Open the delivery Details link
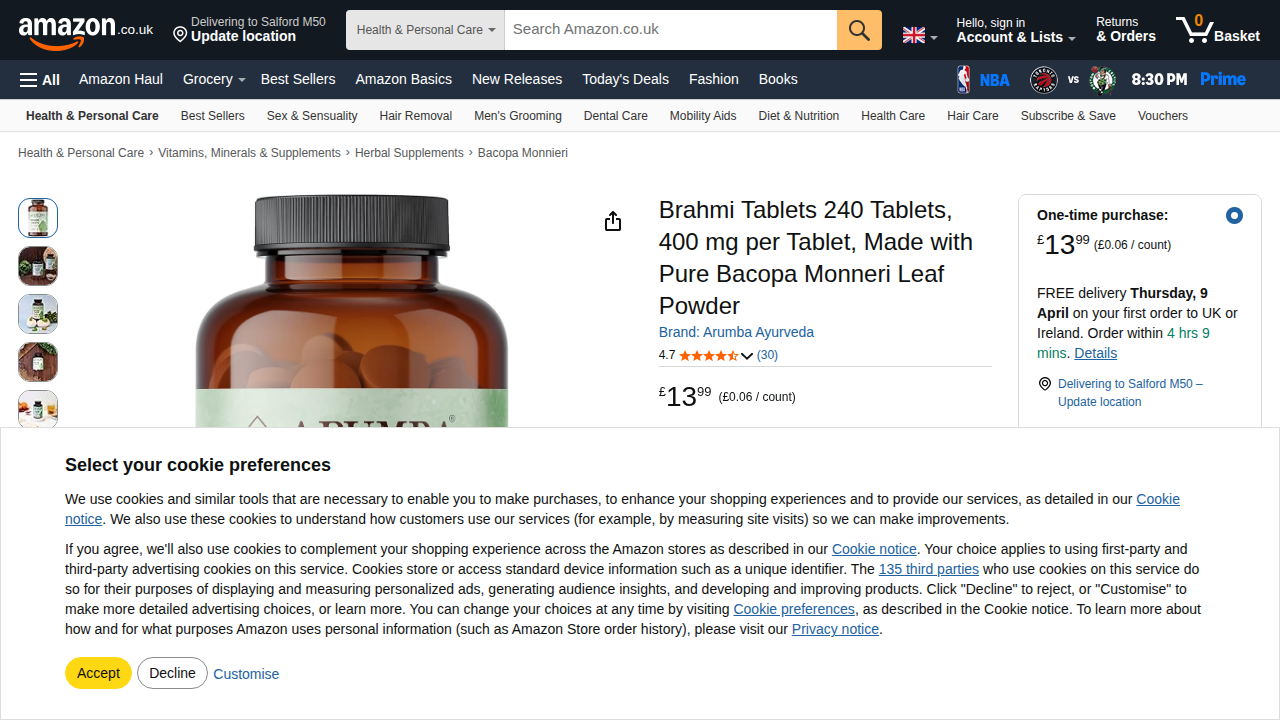The height and width of the screenshot is (720, 1280). coord(1096,353)
